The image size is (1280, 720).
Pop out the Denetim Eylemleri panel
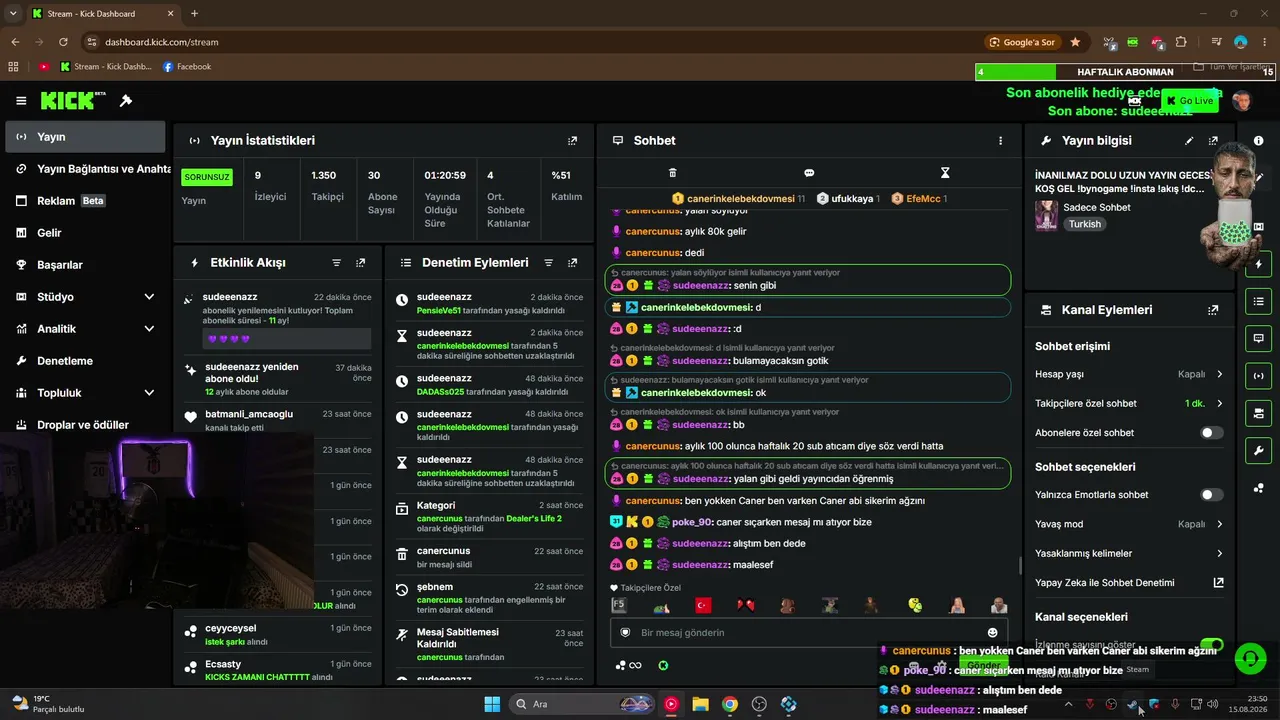coord(572,263)
